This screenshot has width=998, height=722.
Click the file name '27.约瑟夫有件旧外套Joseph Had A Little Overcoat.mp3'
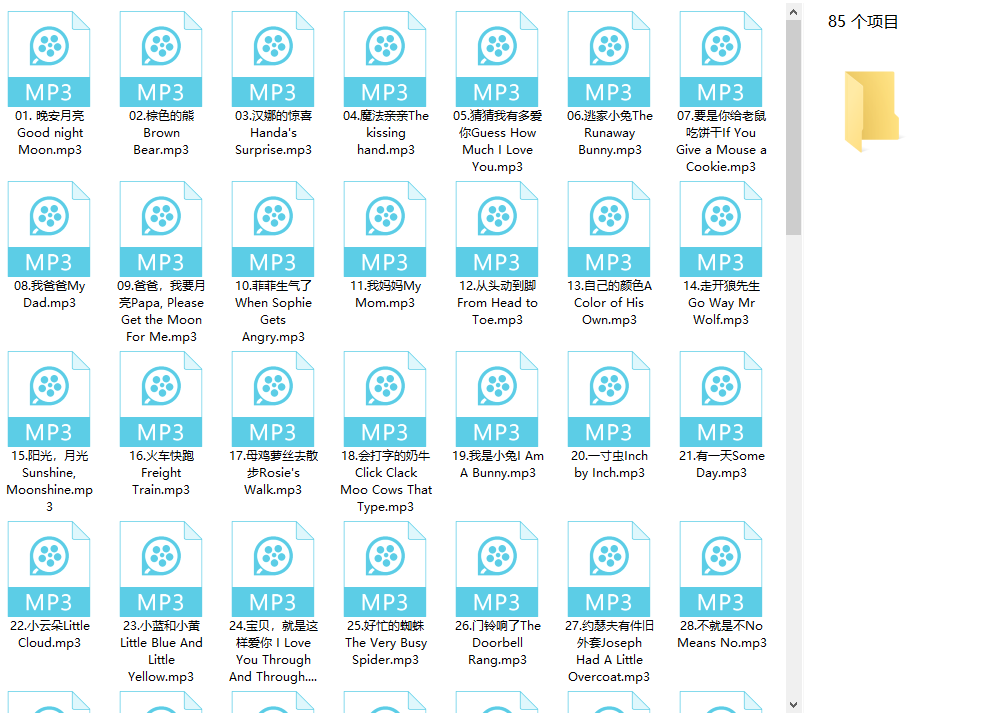coord(609,651)
